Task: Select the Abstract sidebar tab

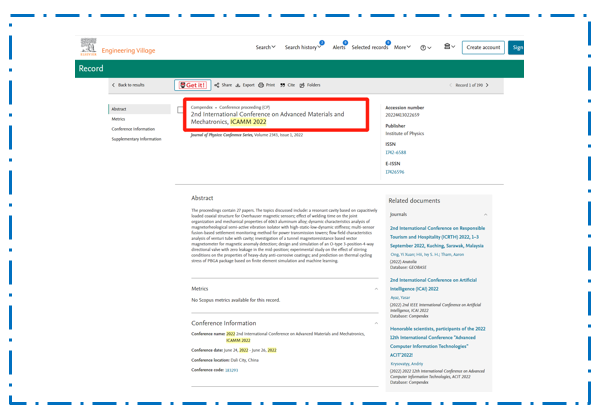Action: [139, 109]
